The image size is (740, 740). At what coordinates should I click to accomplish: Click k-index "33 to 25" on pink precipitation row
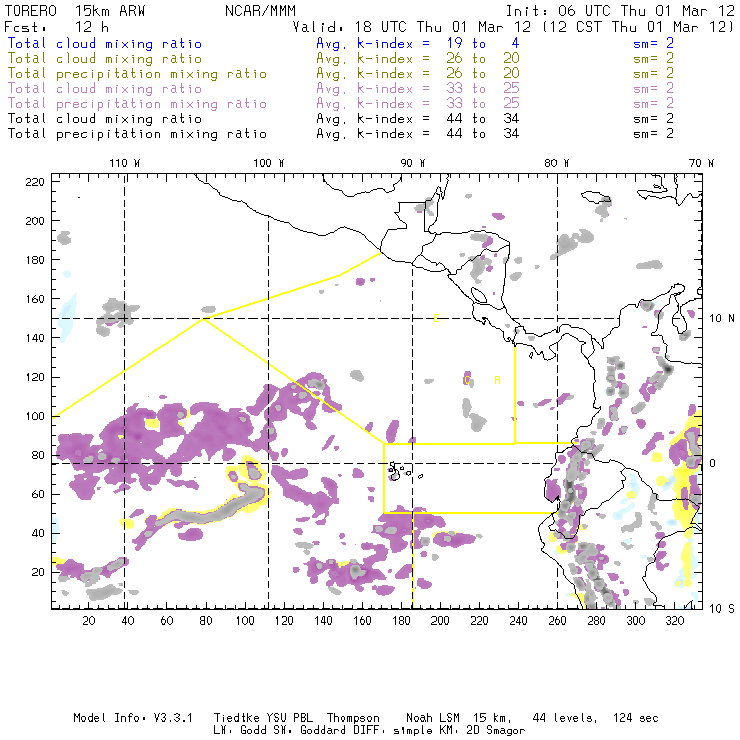click(483, 104)
